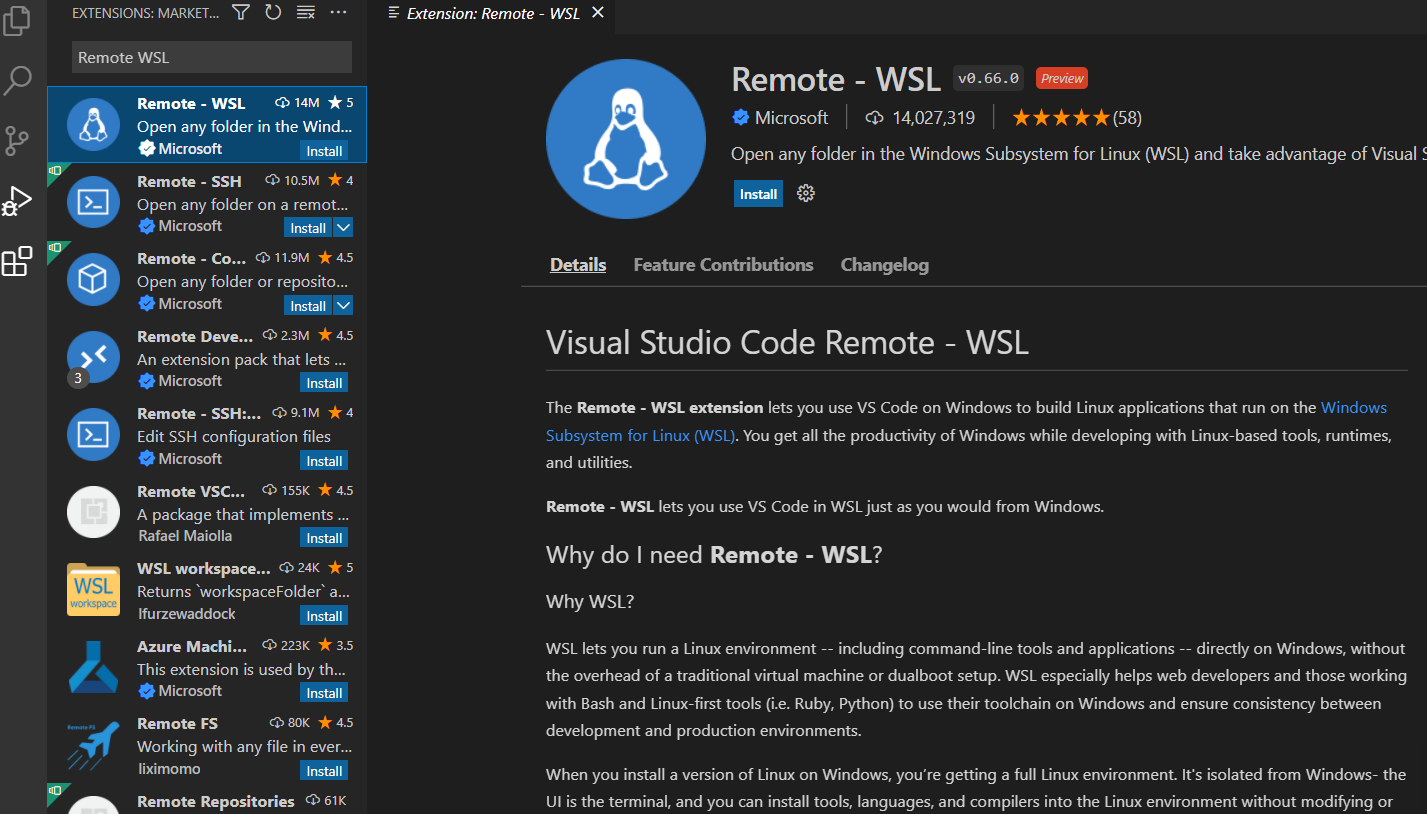Select Azure Machine Learning extension icon
1427x814 pixels.
93,668
